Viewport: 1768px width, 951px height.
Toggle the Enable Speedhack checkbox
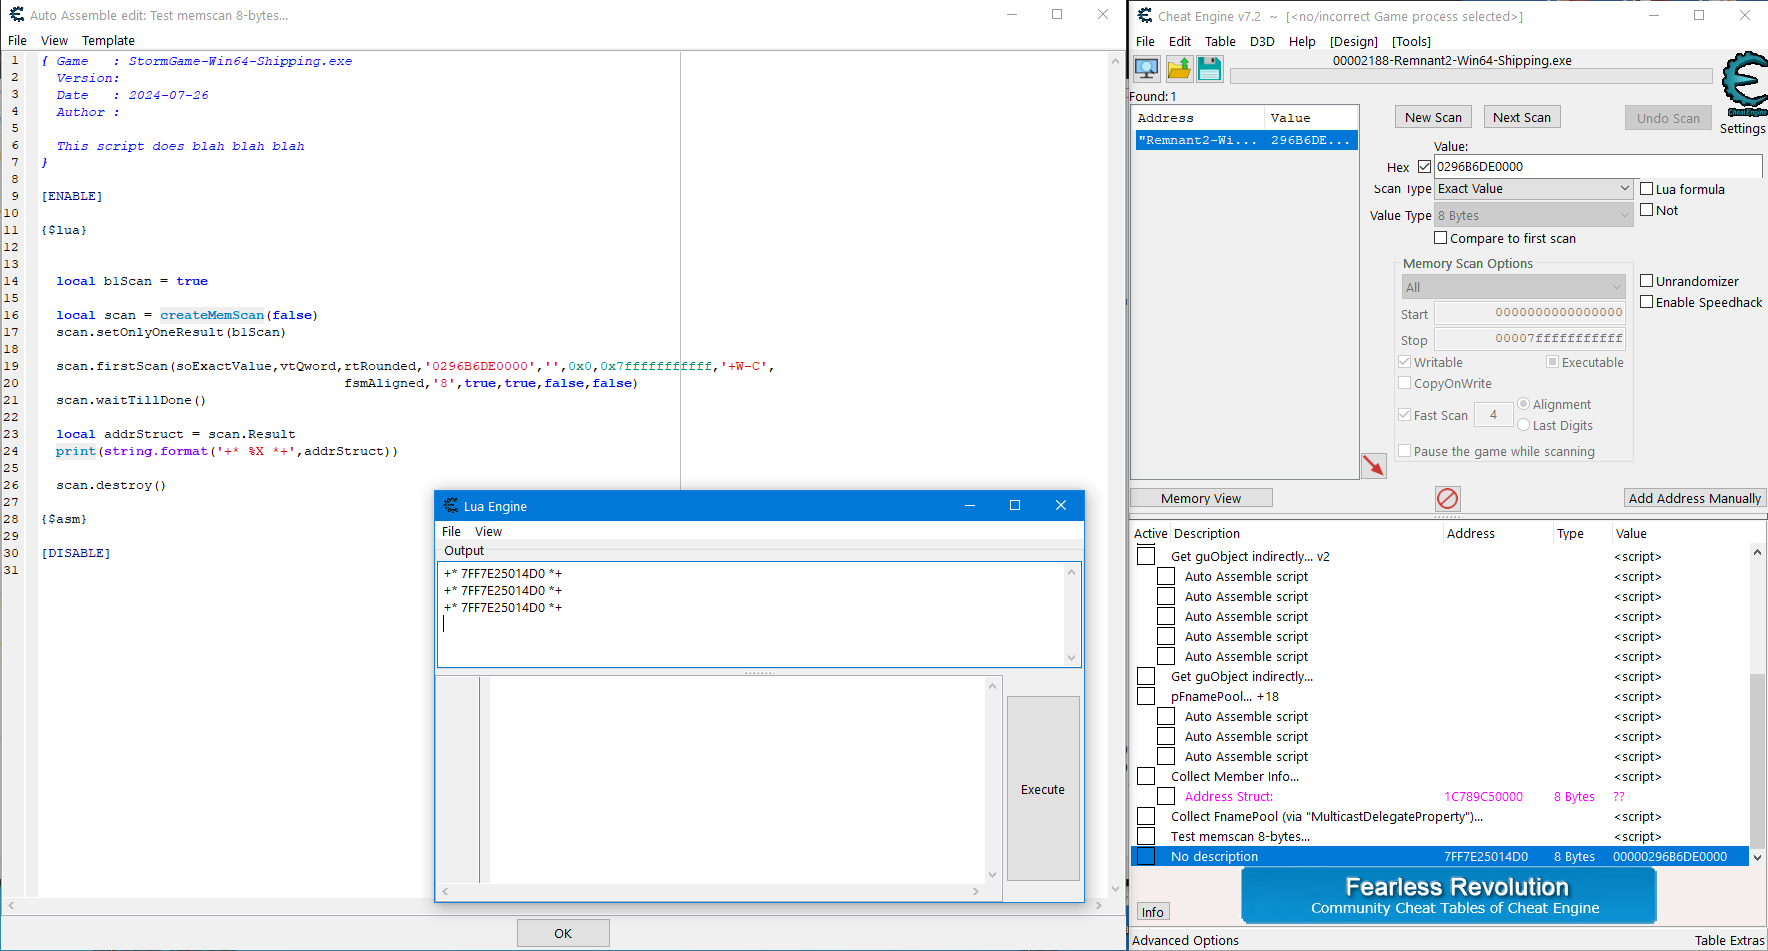pos(1646,302)
